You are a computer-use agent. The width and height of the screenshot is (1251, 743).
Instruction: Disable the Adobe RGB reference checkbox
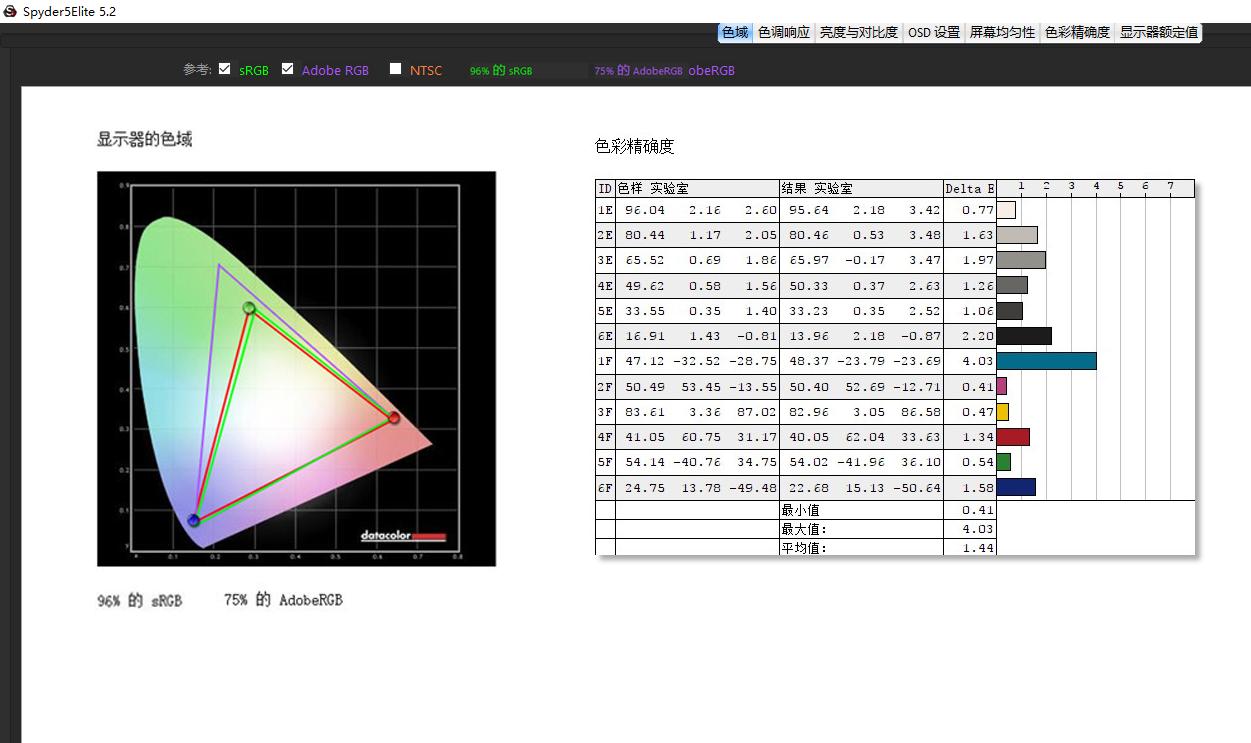(x=287, y=69)
